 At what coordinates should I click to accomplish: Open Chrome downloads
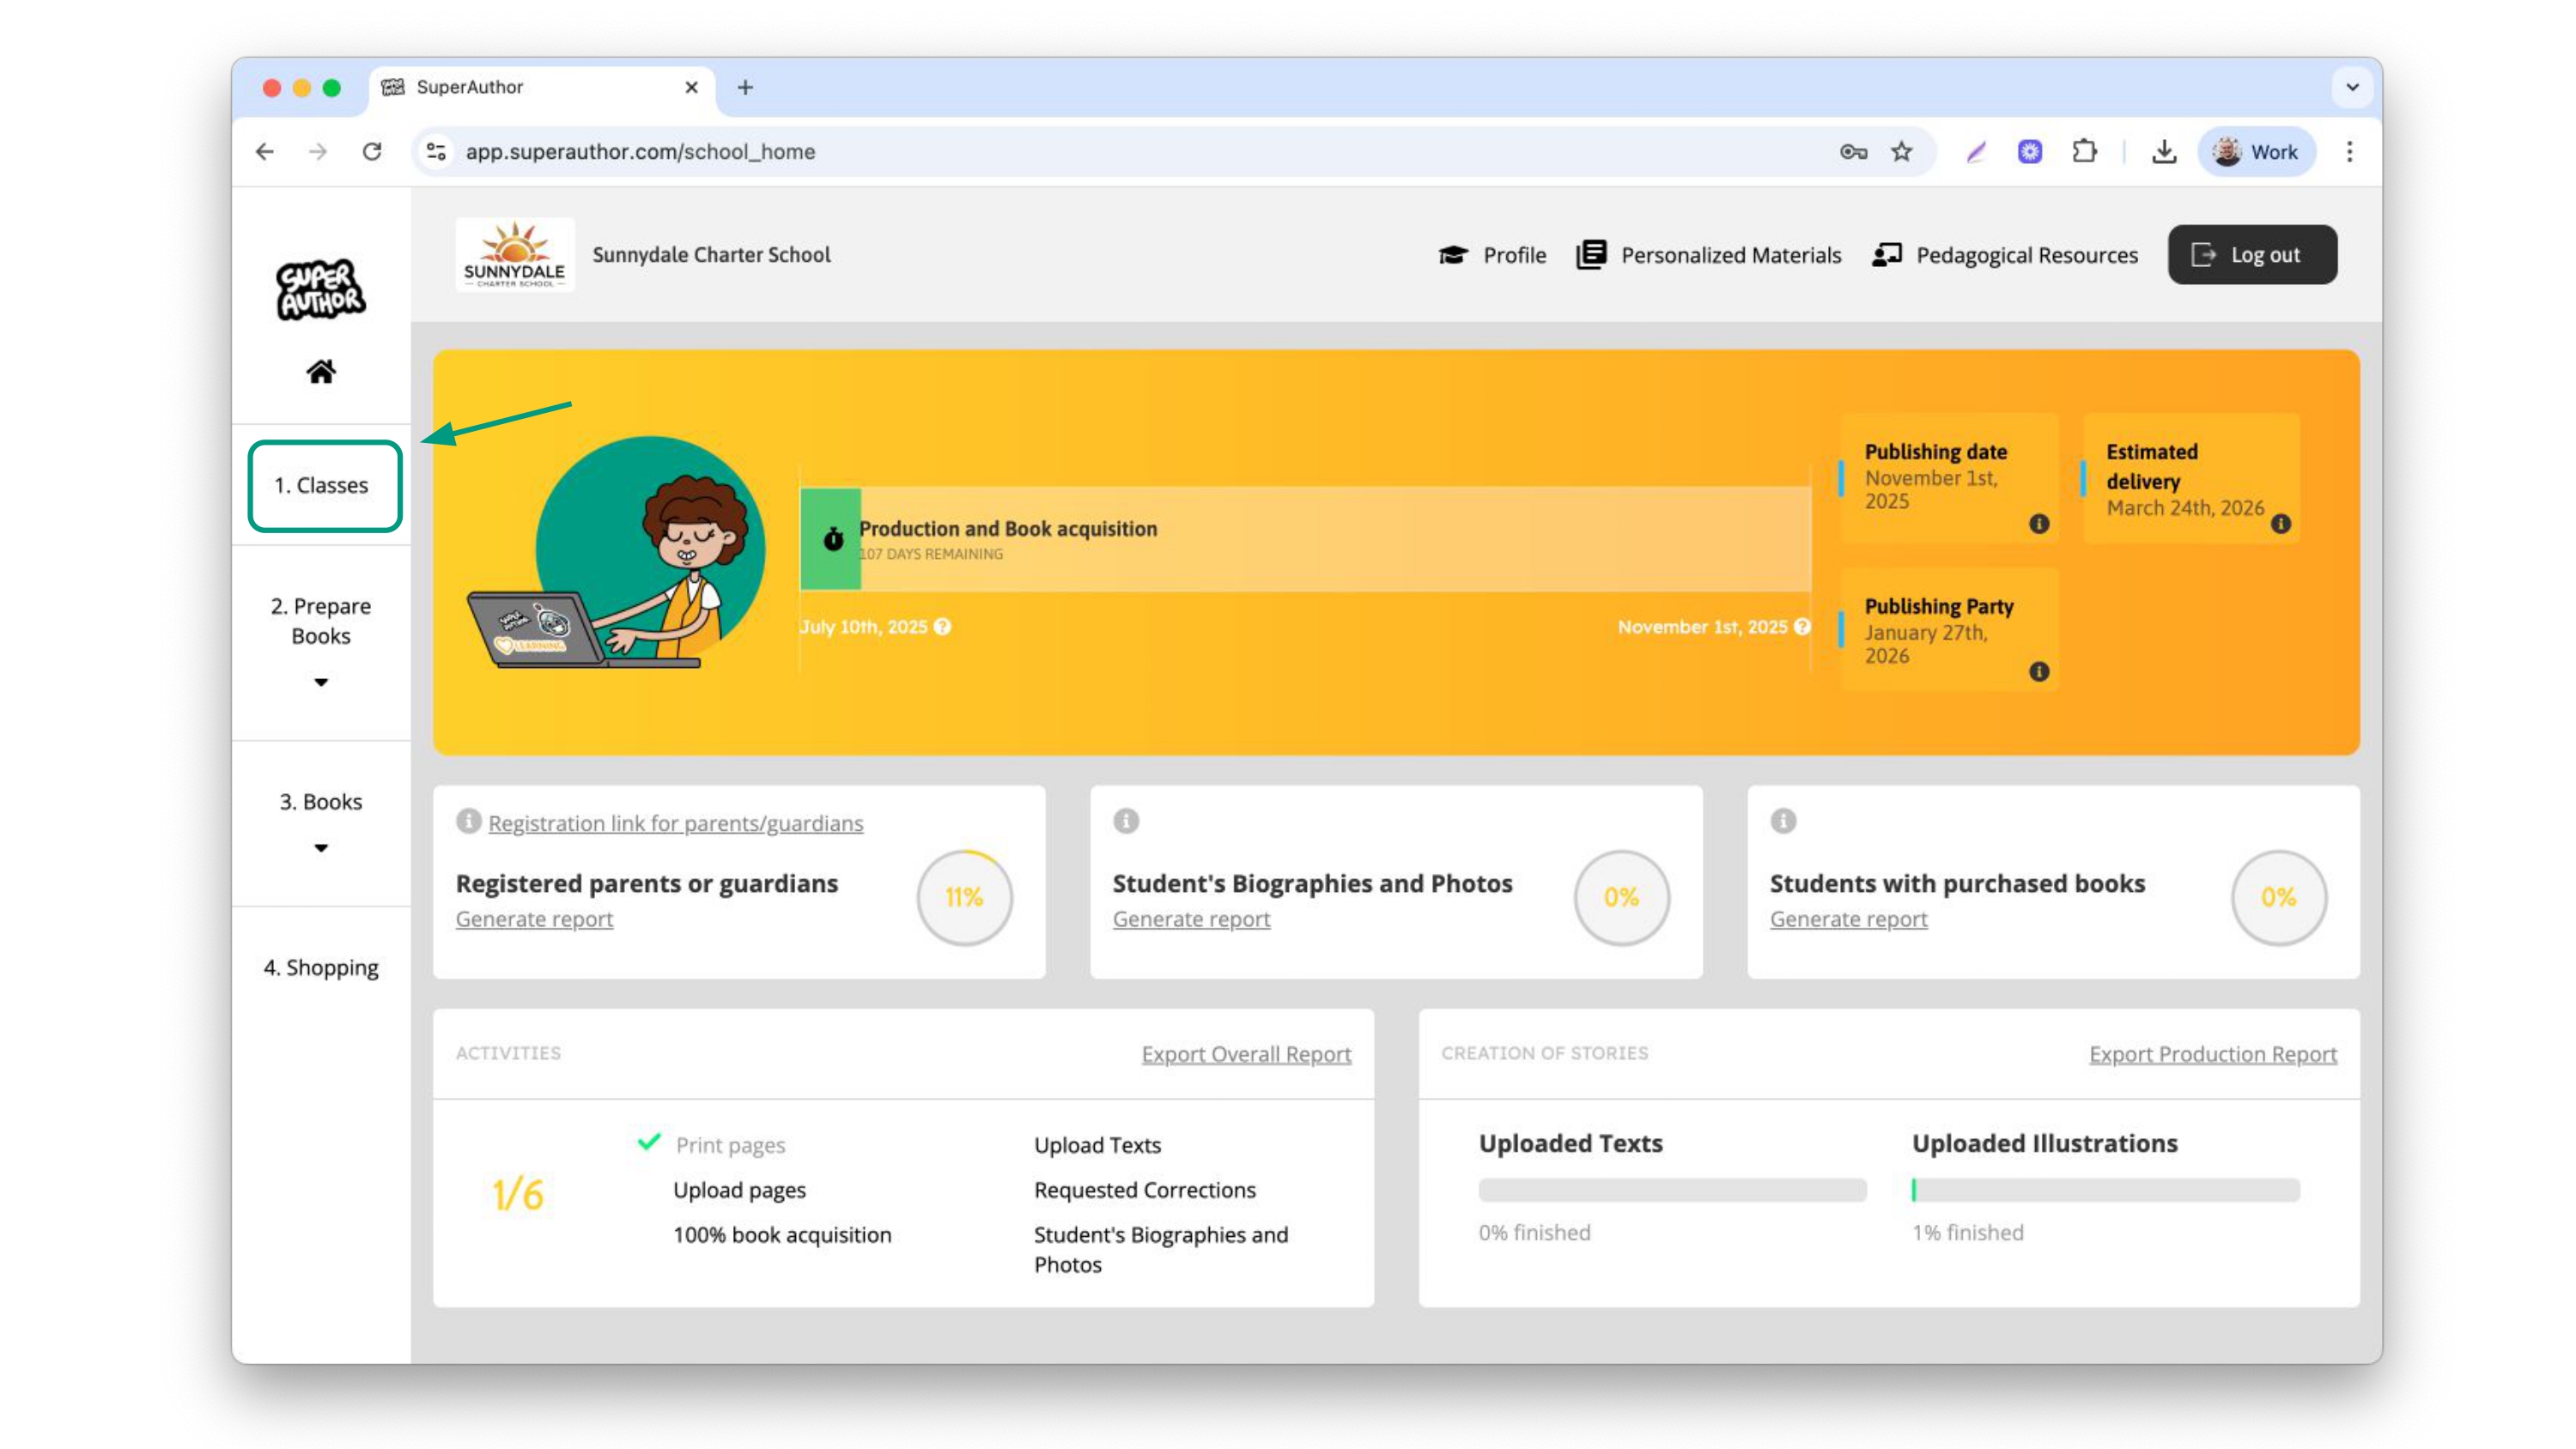pos(2164,152)
